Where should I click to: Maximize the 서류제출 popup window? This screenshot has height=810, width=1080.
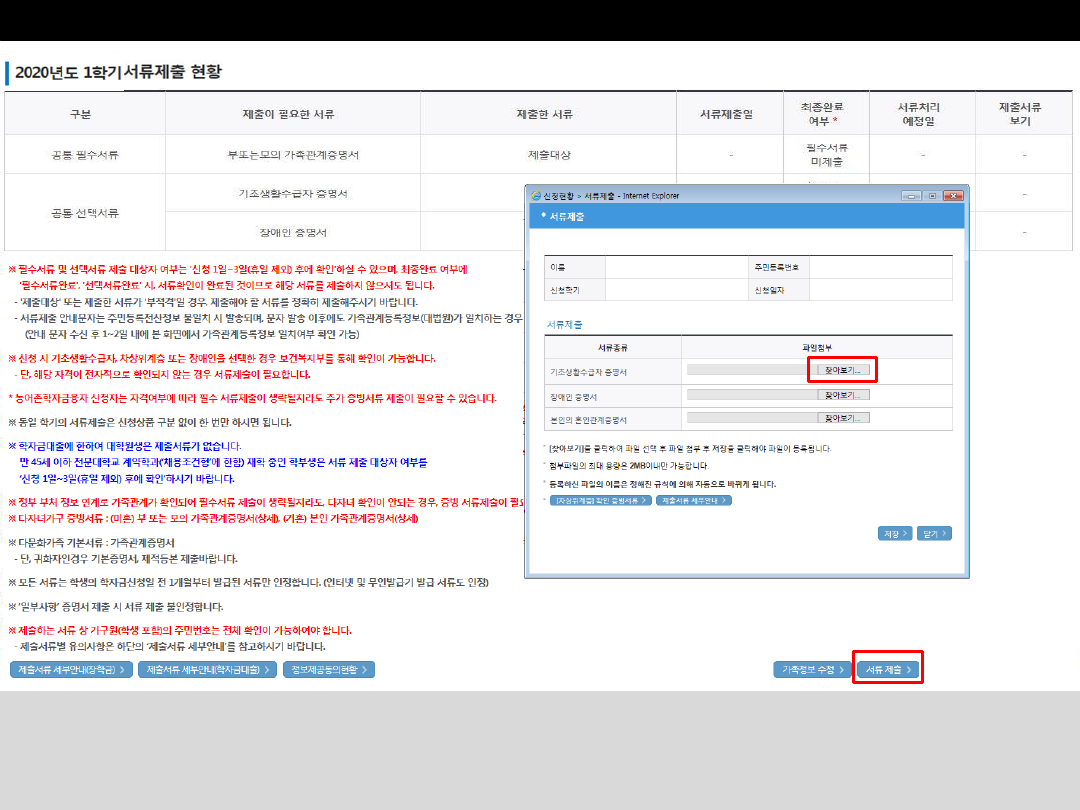tap(930, 194)
